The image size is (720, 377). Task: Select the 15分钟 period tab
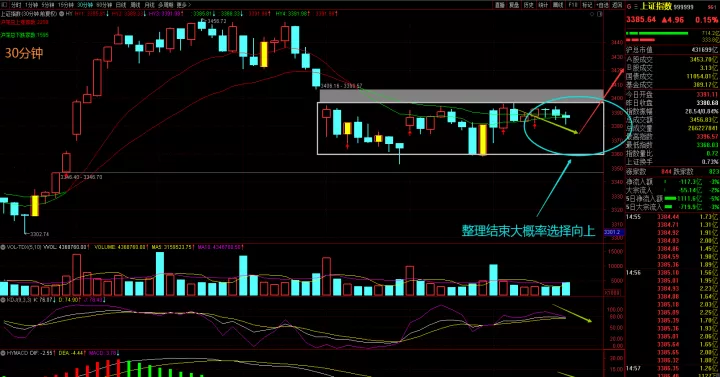(66, 5)
